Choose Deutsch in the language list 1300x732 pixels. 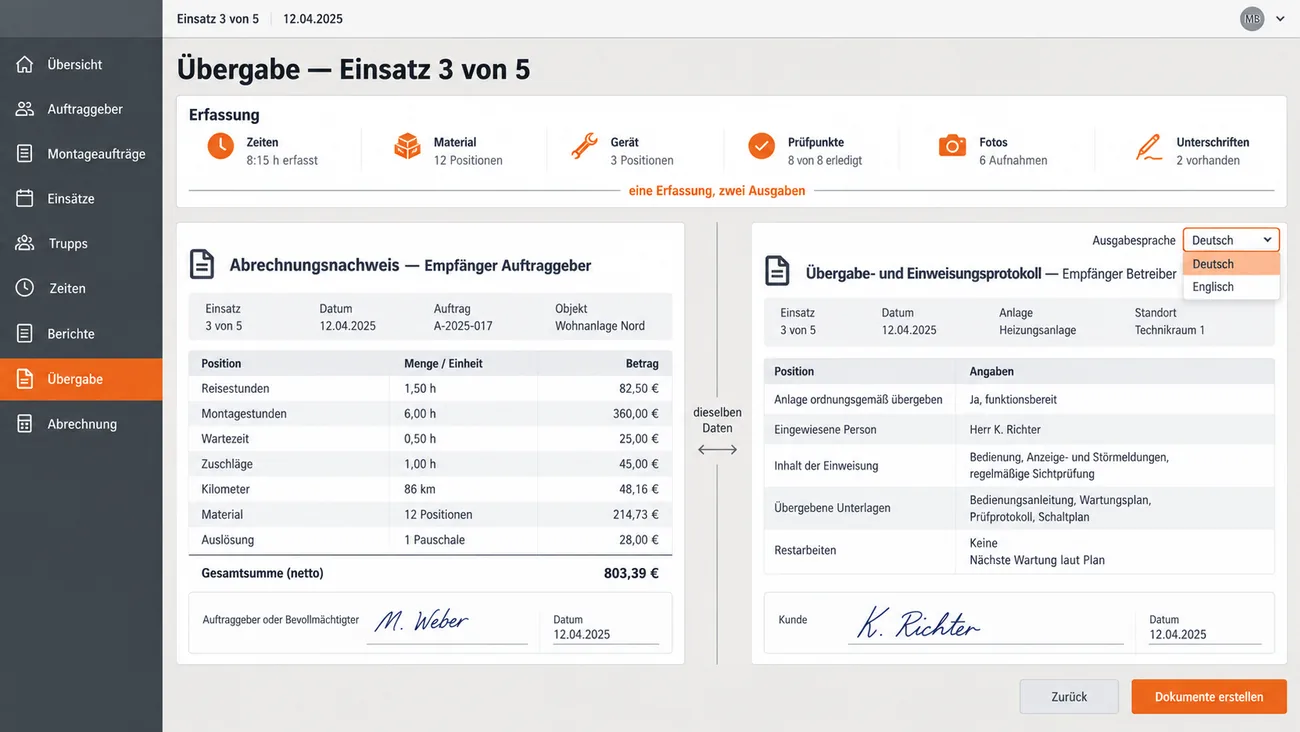point(1231,264)
